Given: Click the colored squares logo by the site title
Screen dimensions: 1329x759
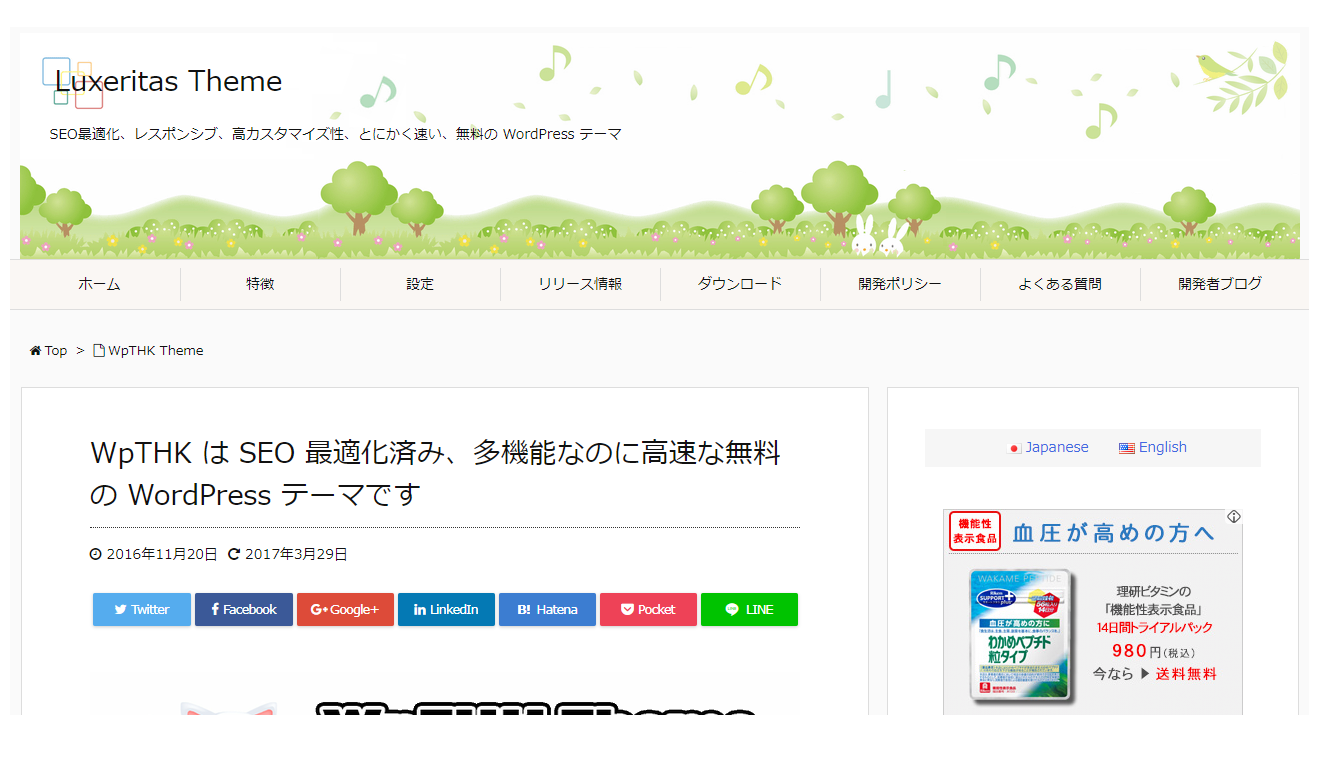Looking at the screenshot, I should (x=72, y=83).
